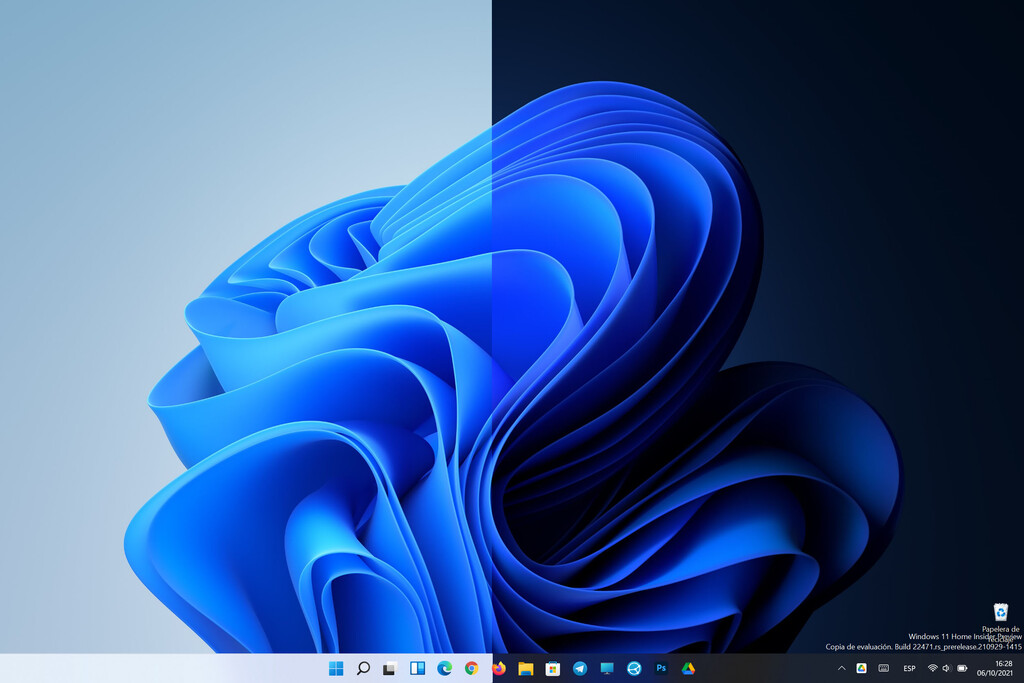Image resolution: width=1024 pixels, height=683 pixels.
Task: Select the Papelera de reciclaje desktop icon
Action: [1000, 620]
